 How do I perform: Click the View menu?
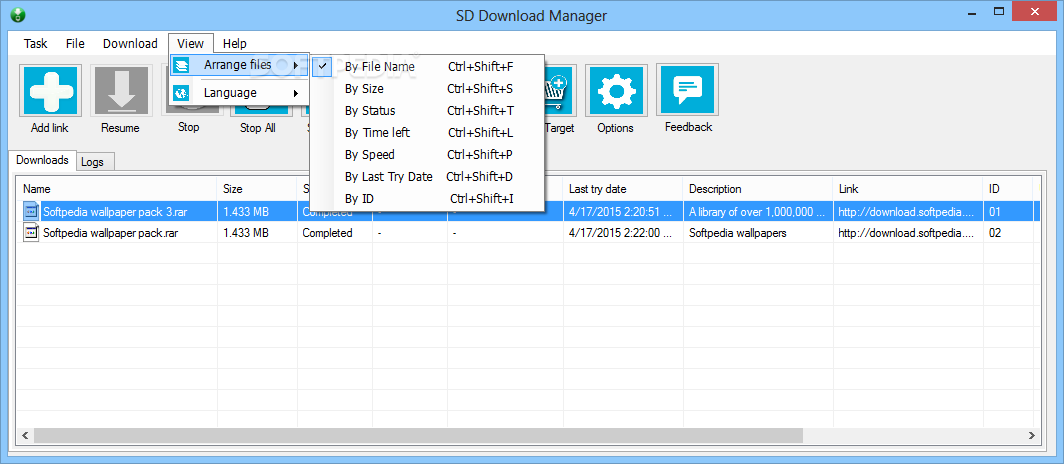[191, 43]
